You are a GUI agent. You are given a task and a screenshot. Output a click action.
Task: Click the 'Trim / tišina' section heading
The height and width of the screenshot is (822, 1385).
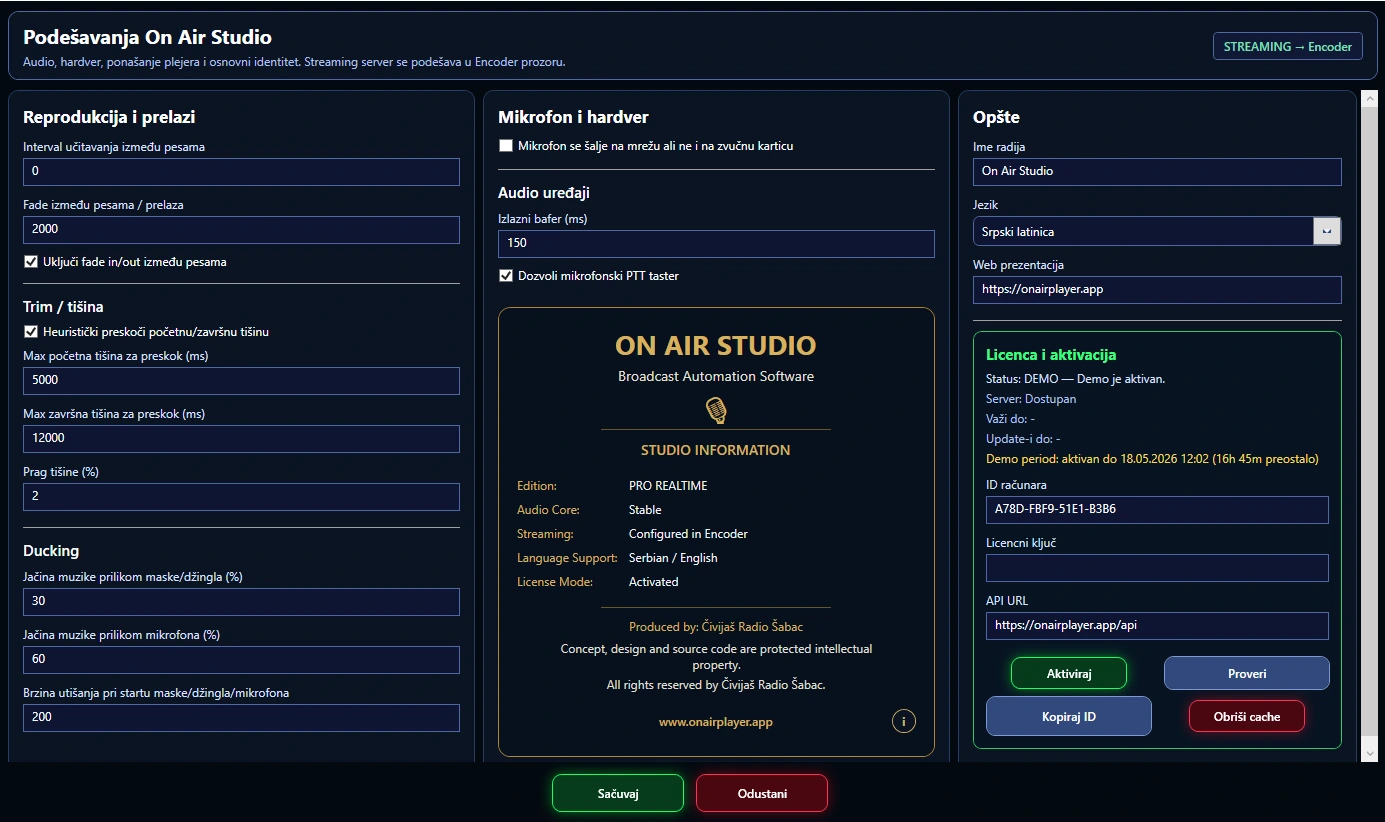coord(63,307)
